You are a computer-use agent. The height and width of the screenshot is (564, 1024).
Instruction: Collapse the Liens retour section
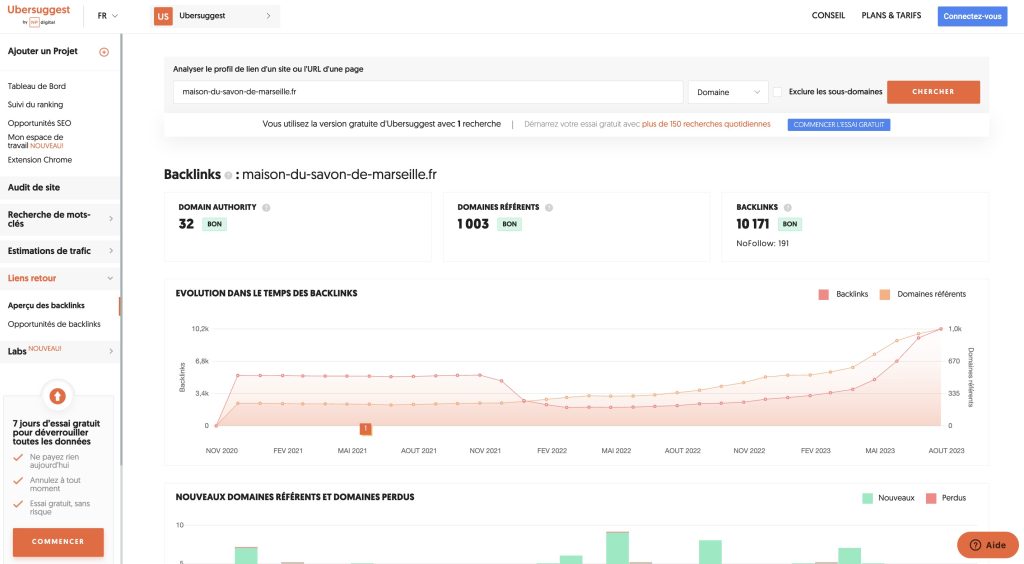[x=60, y=278]
